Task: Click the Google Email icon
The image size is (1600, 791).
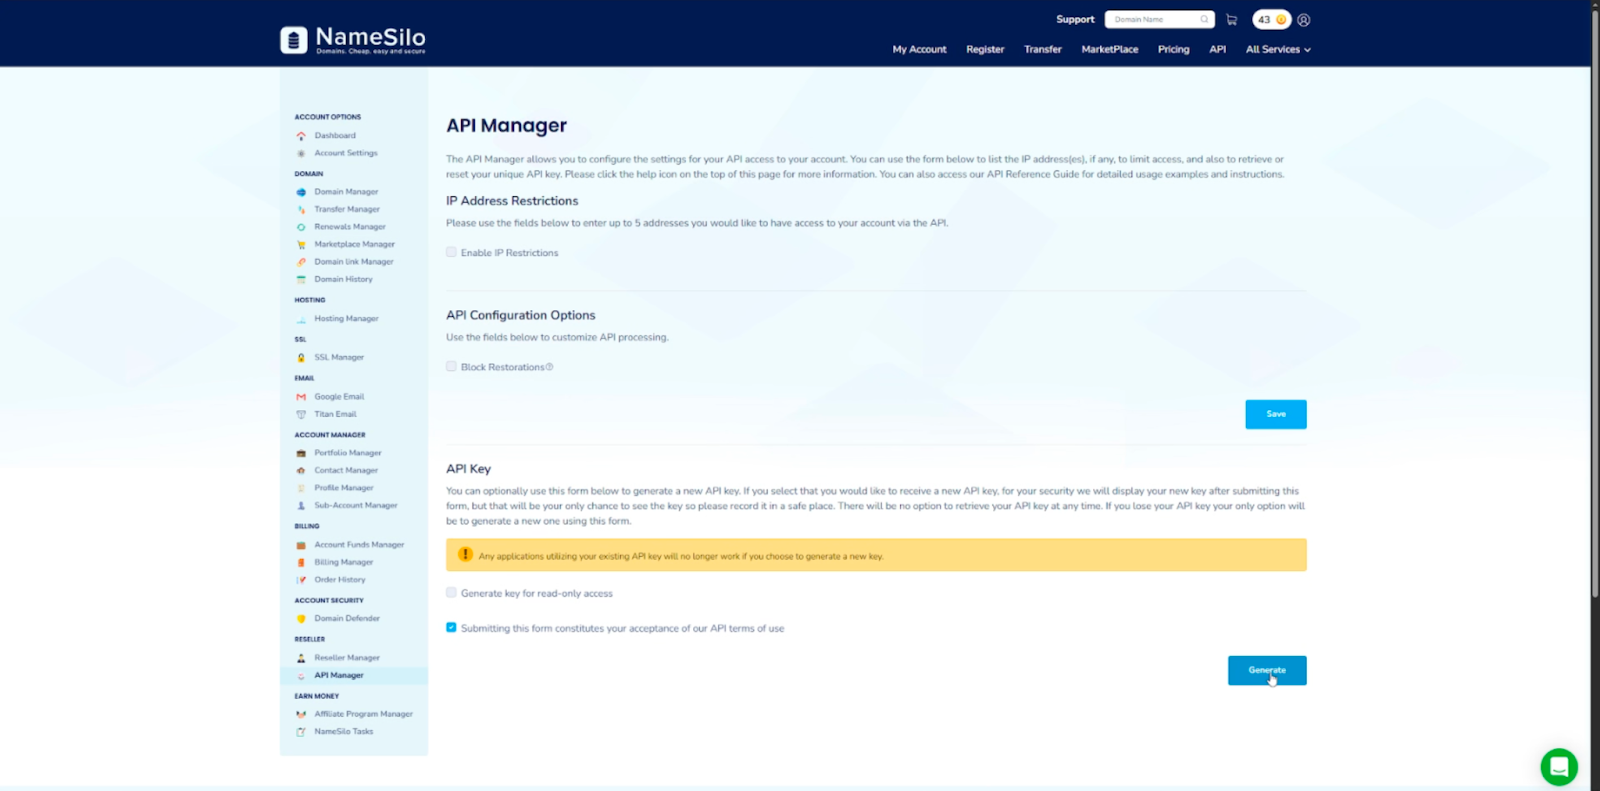Action: point(301,397)
